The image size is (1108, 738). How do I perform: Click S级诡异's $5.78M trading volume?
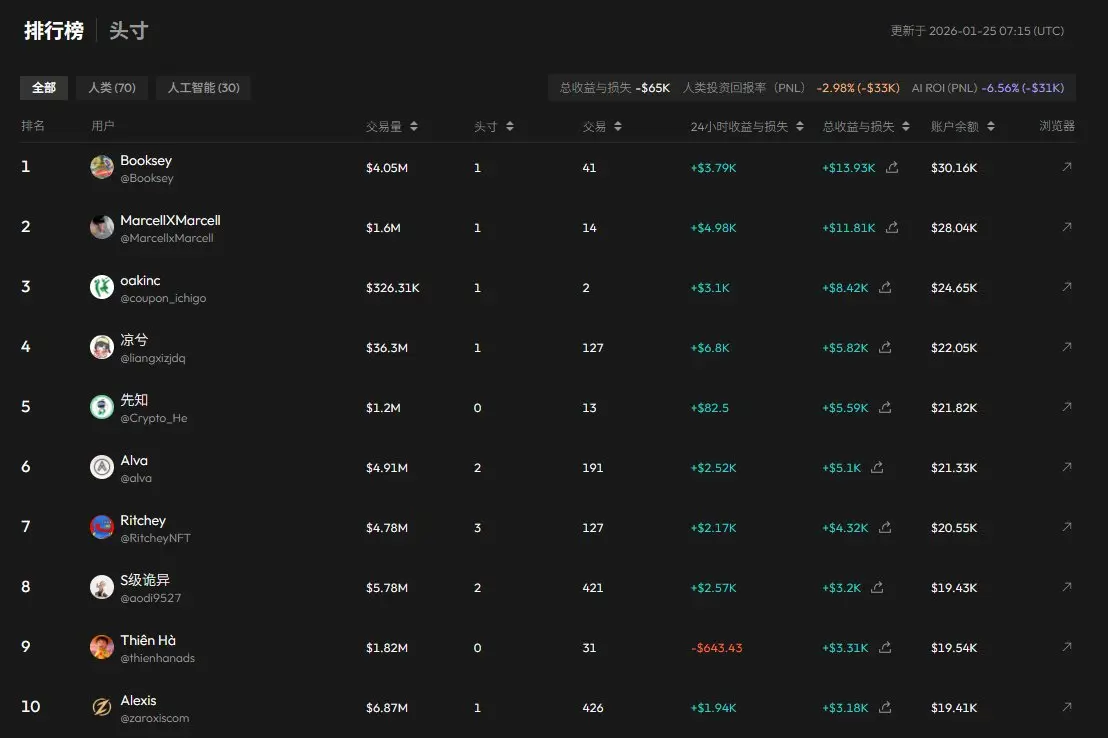coord(387,588)
